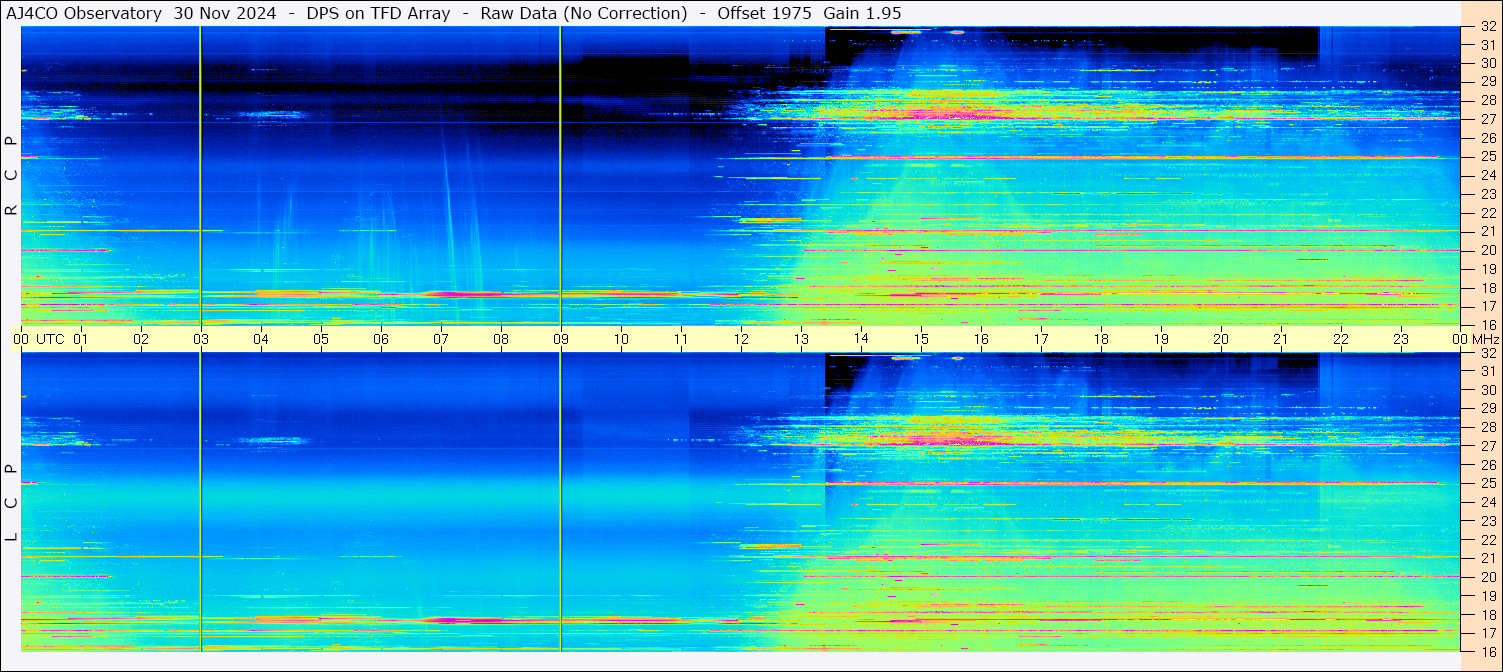The image size is (1503, 672).
Task: Click the Offset 1975 text in the header
Action: click(764, 13)
